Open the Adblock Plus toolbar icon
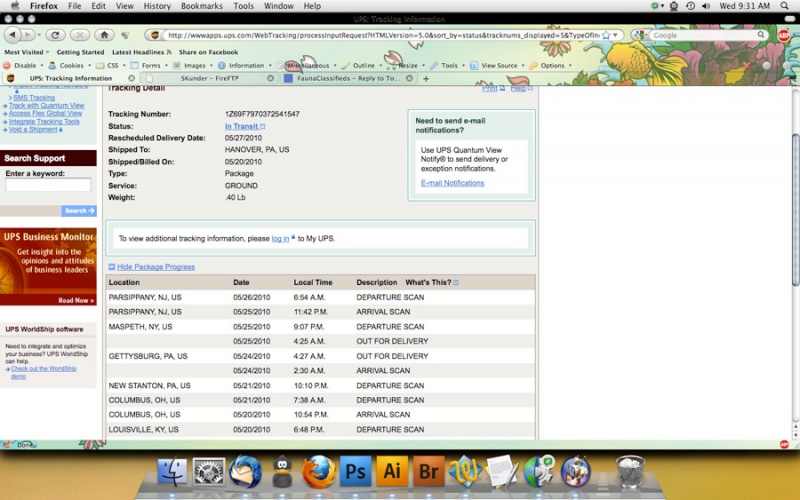Image resolution: width=800 pixels, height=500 pixels. point(784,35)
